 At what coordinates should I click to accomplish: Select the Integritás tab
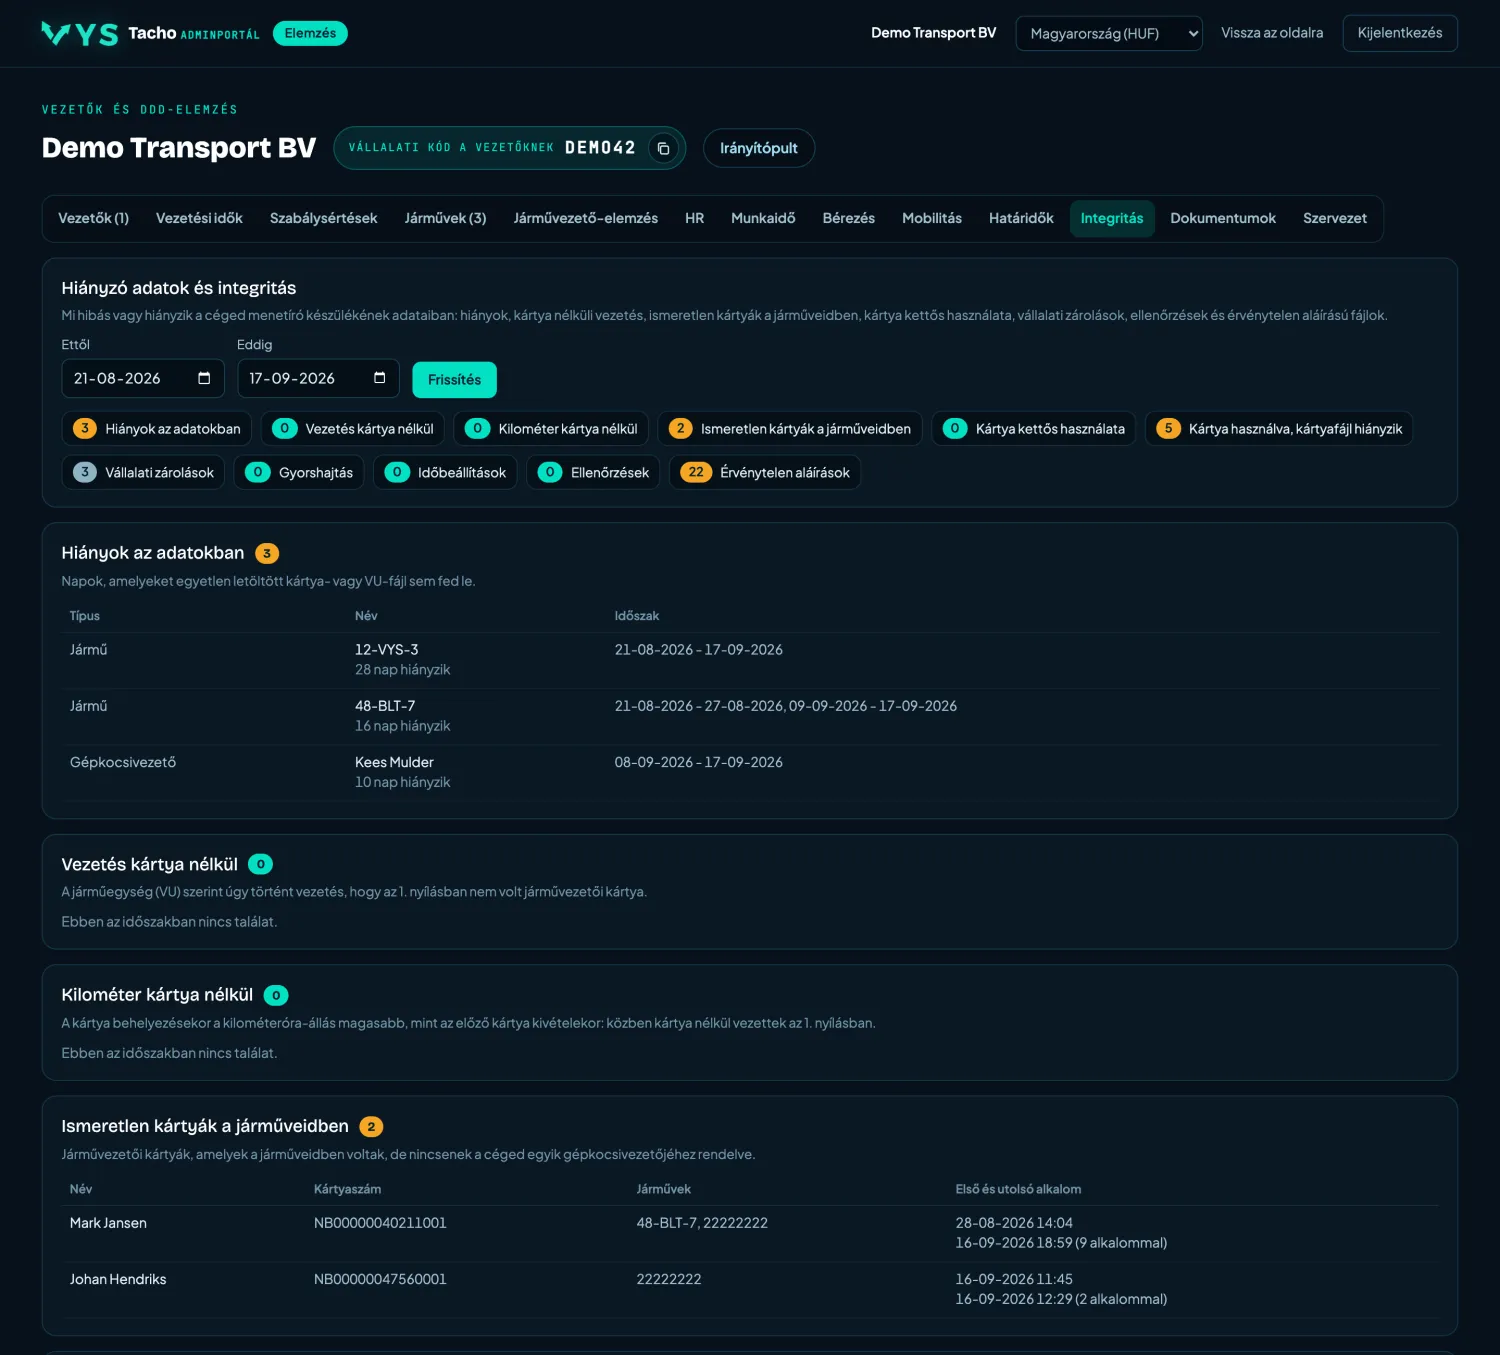click(1112, 218)
